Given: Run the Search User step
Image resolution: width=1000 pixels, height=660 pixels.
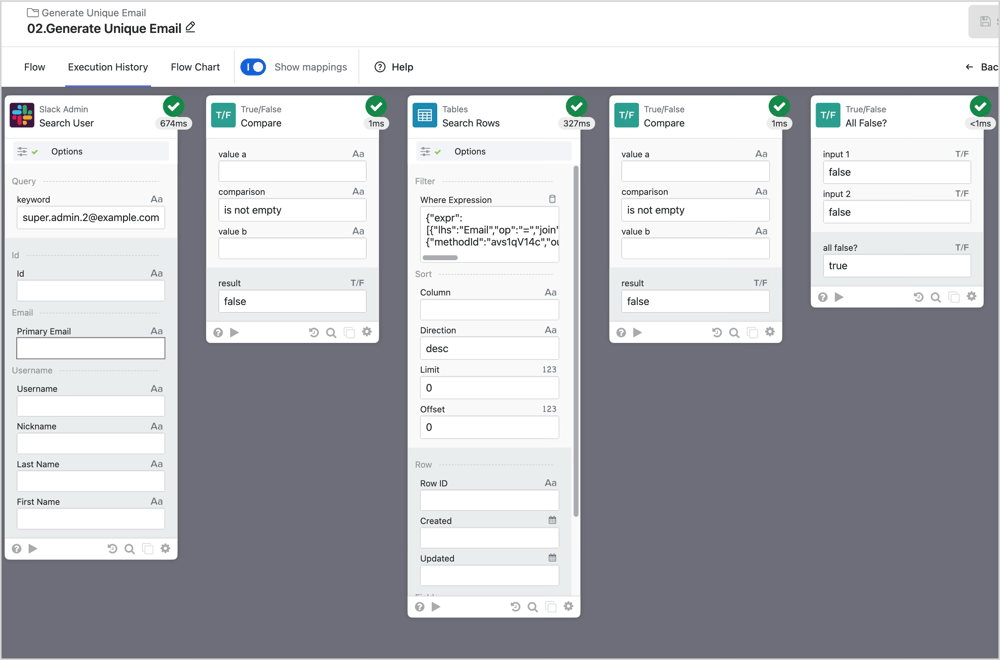Looking at the screenshot, I should pos(33,548).
